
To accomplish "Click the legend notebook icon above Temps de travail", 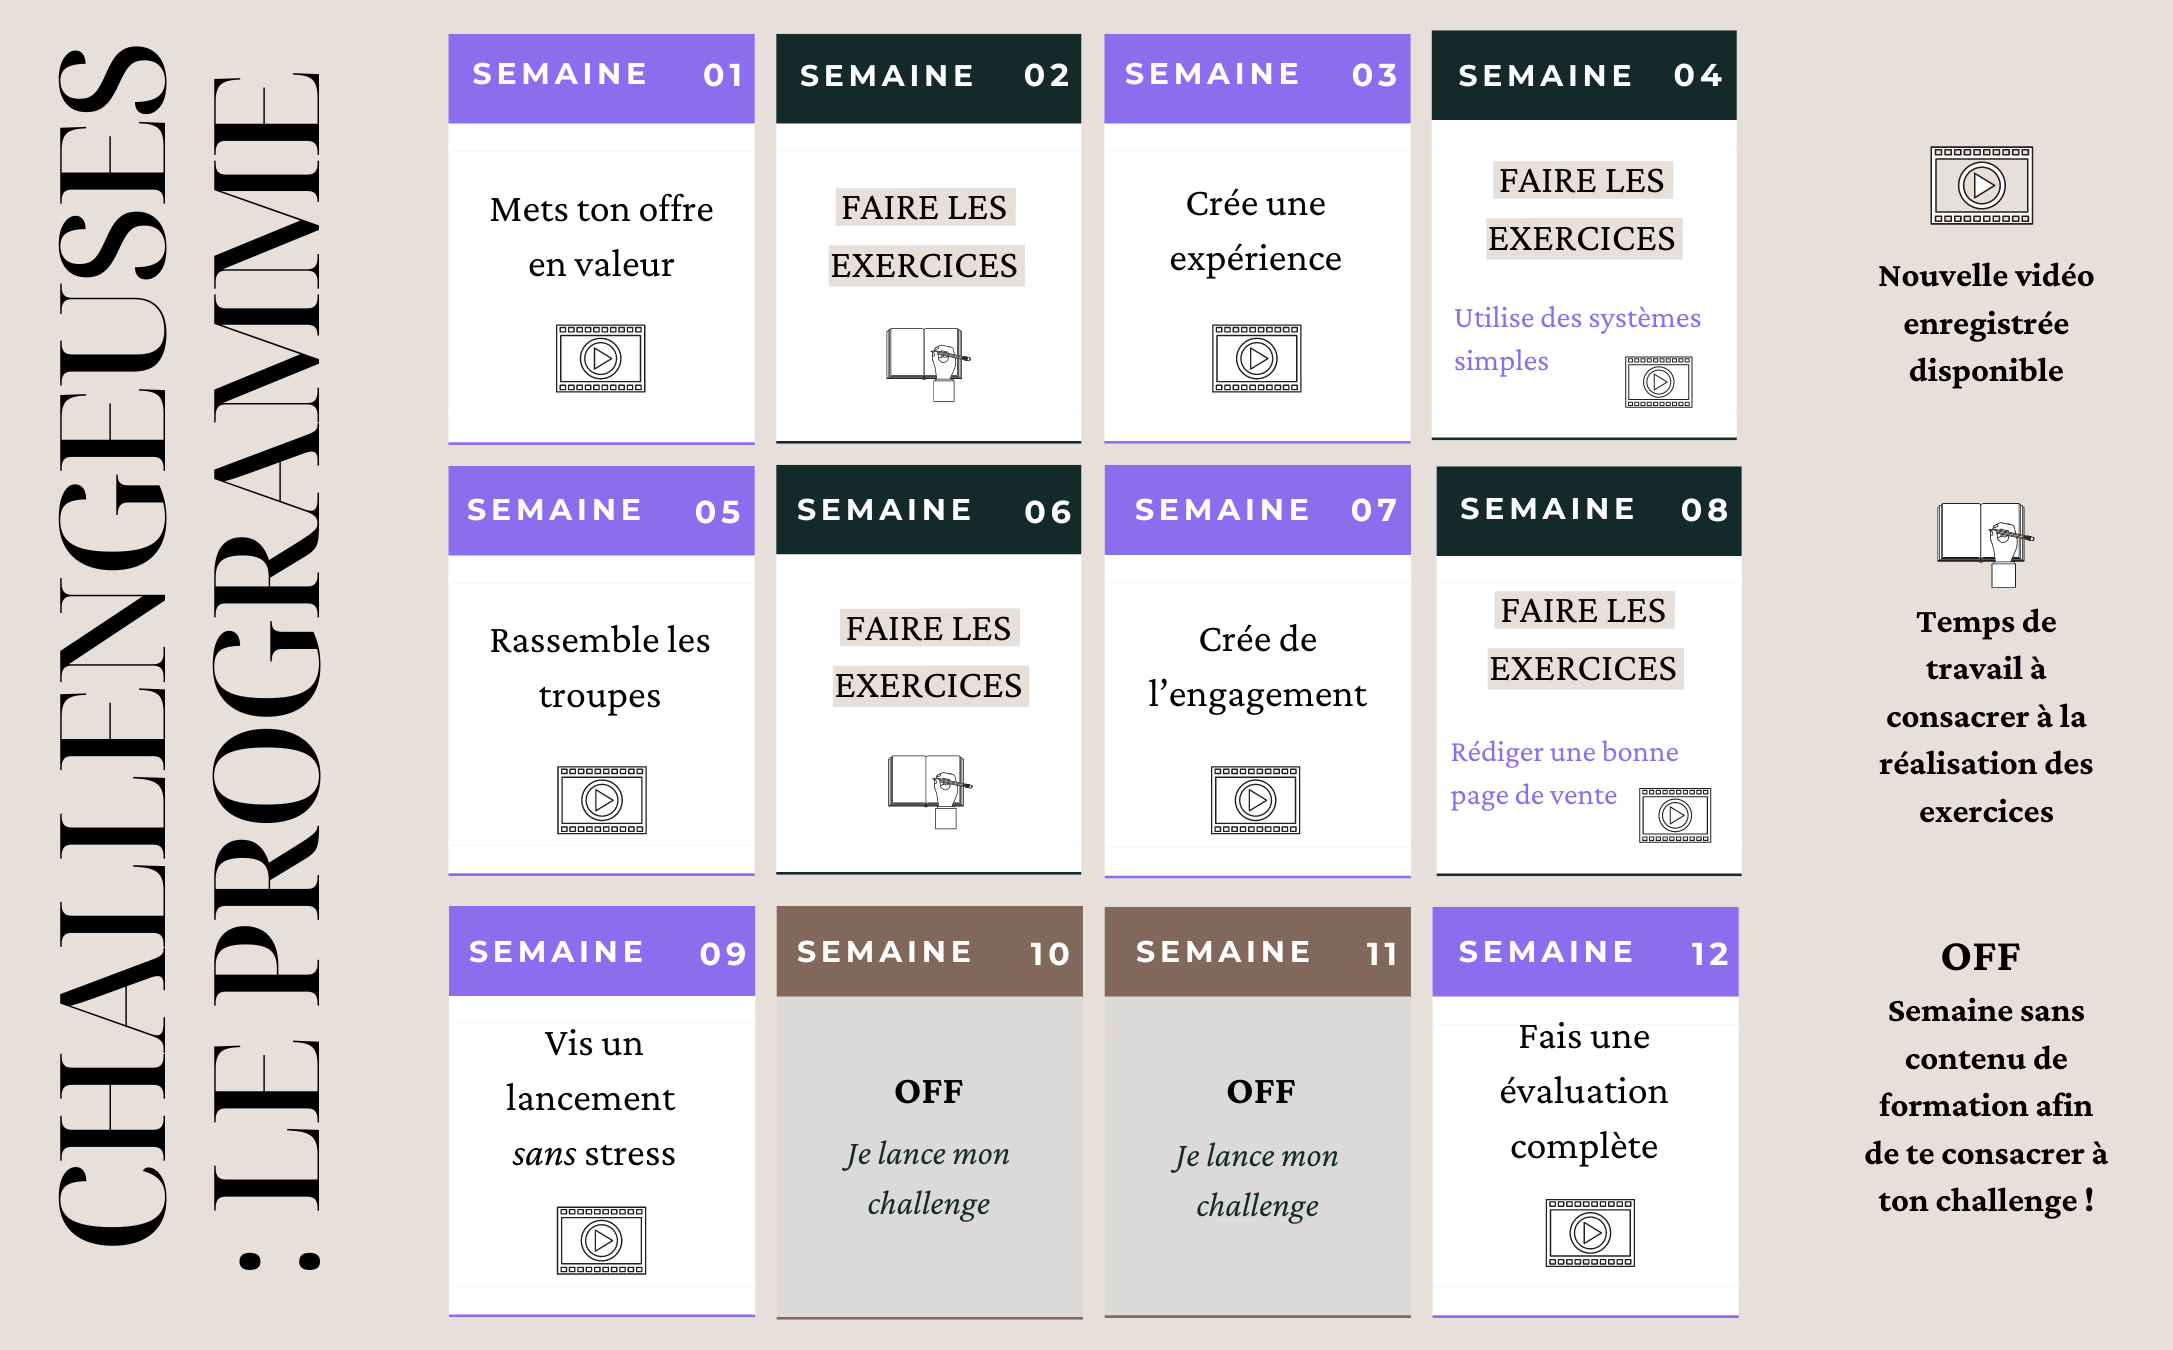I will click(1985, 542).
